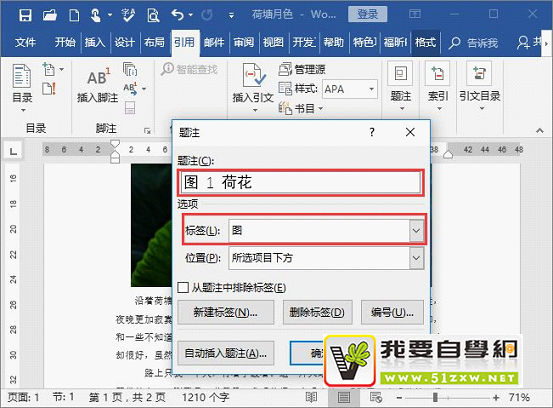This screenshot has width=553, height=408.
Task: Click Update Table icon with exclamation mark
Action: pos(49,89)
